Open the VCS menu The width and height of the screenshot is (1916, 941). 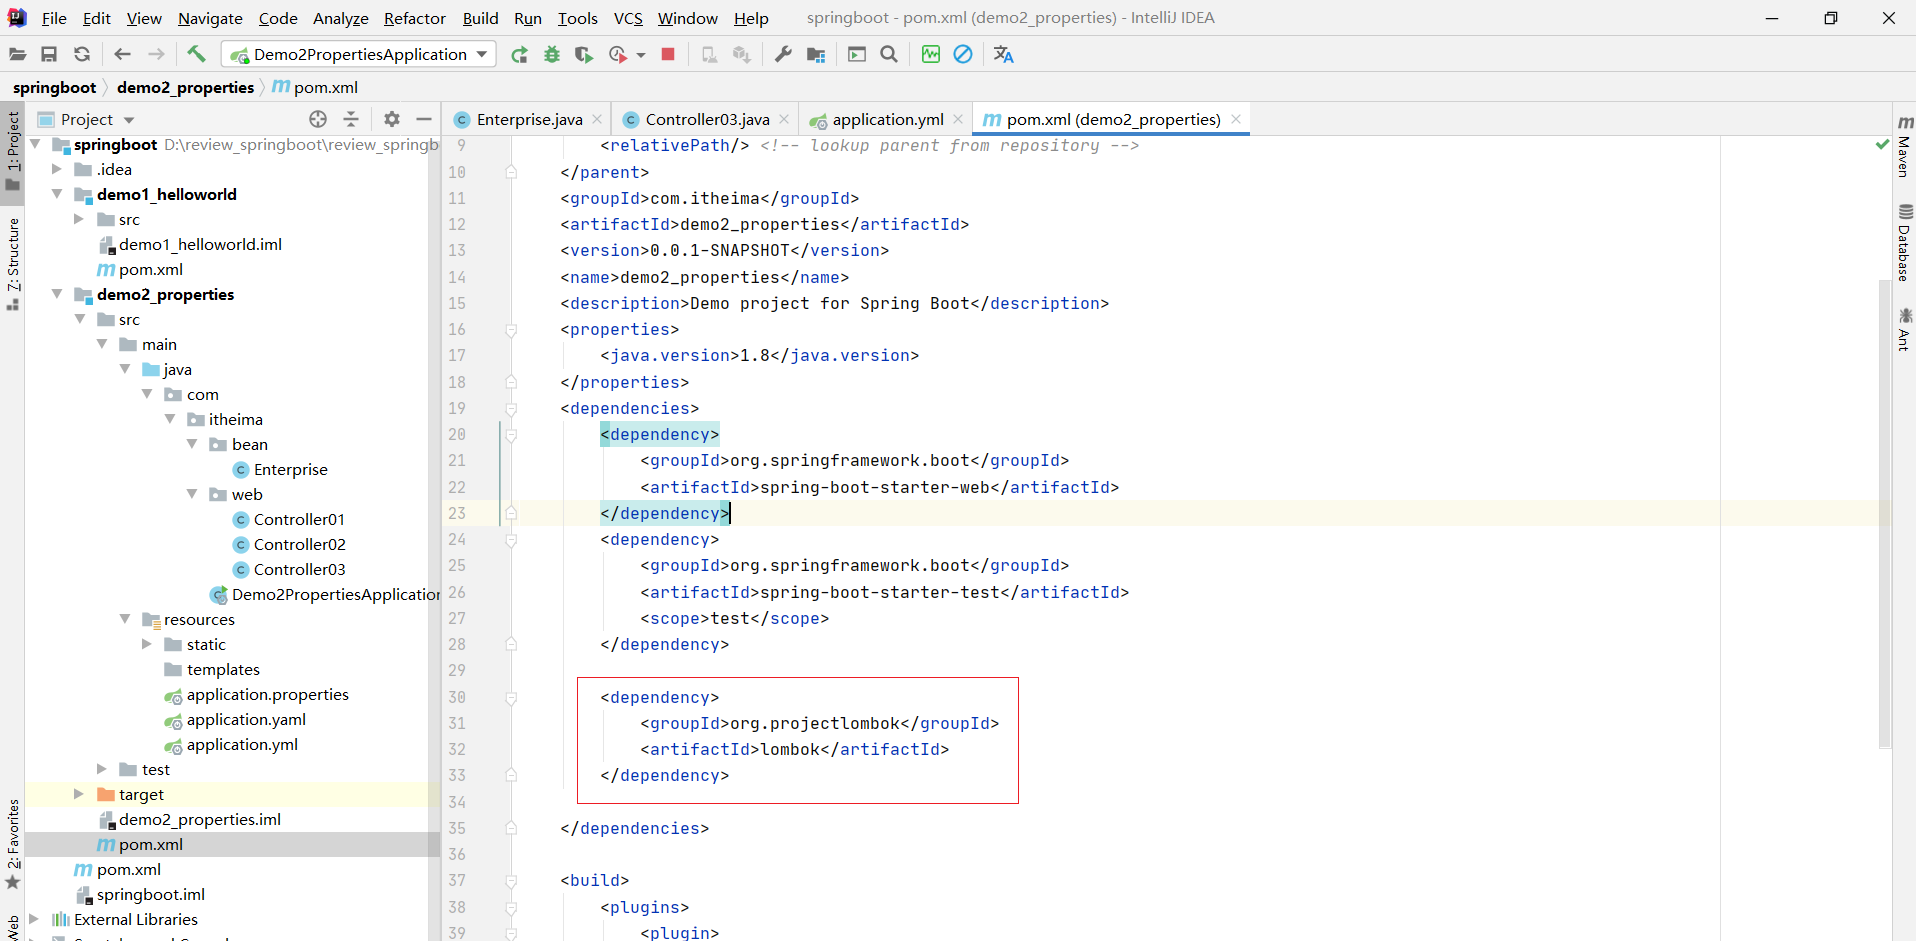(x=628, y=18)
